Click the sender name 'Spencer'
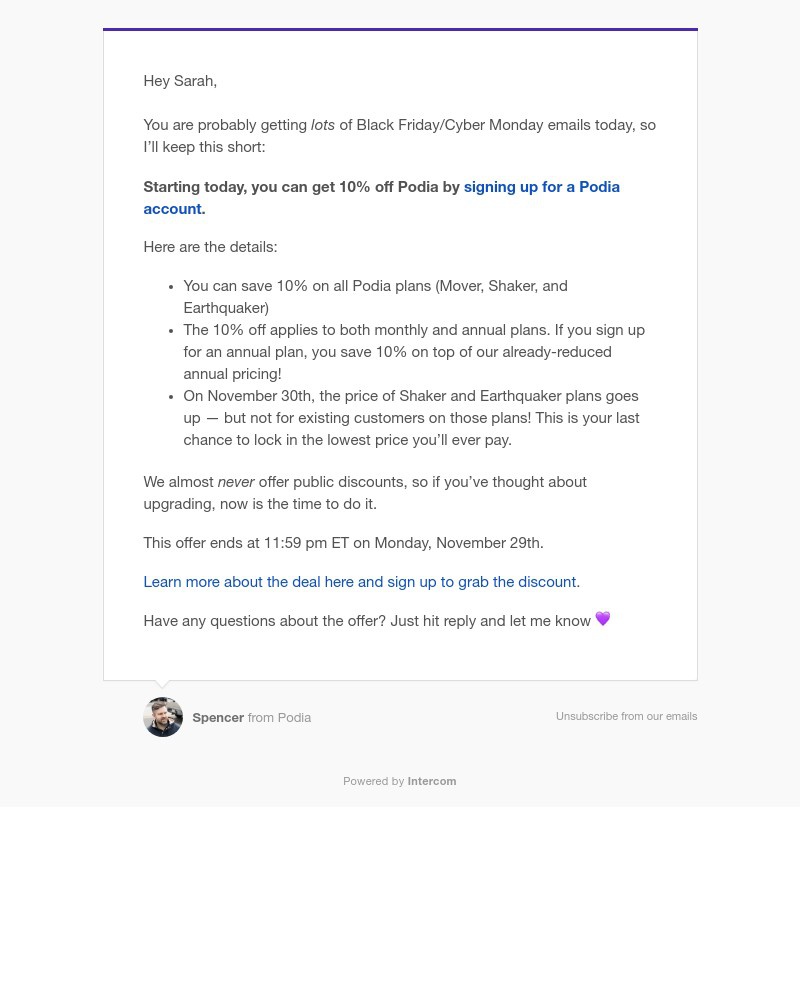800x1000 pixels. point(218,718)
